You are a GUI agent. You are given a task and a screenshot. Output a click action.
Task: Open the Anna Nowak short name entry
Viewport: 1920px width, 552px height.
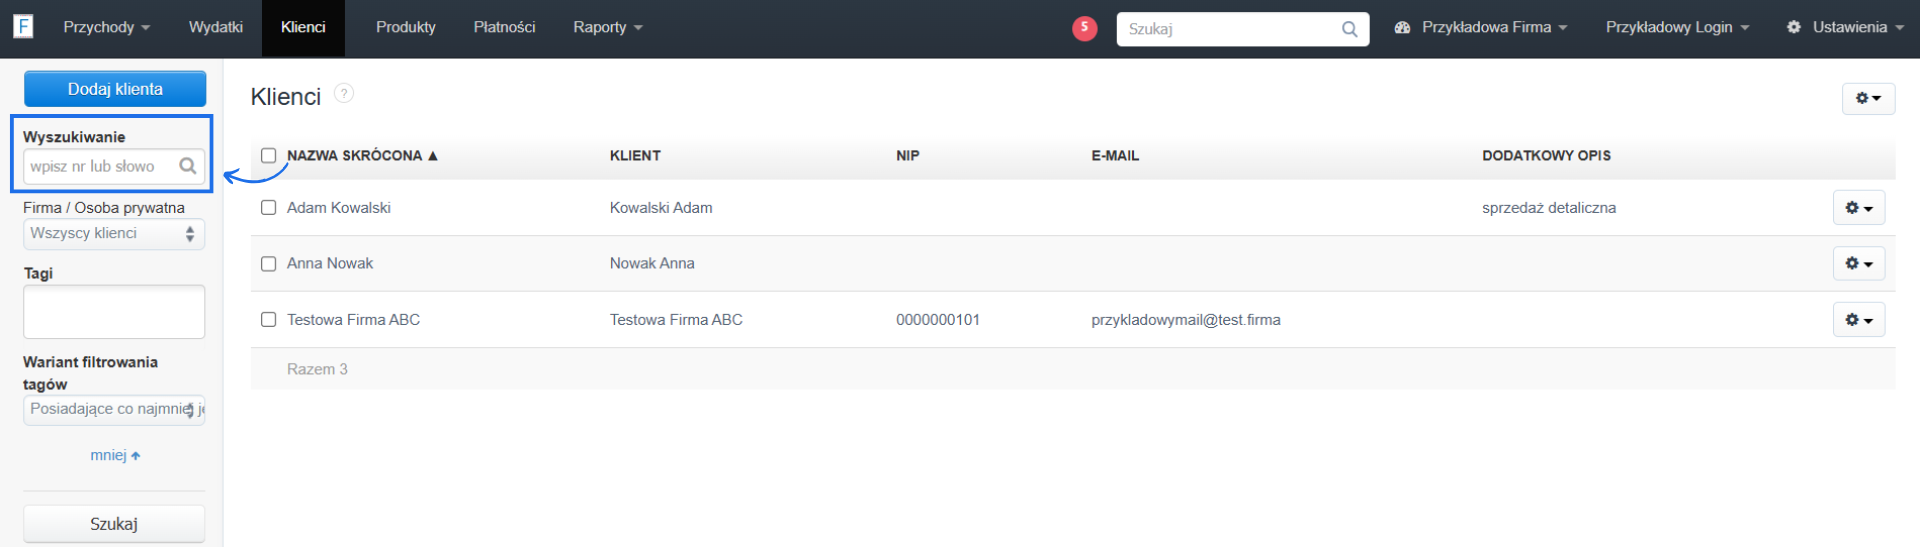[330, 264]
